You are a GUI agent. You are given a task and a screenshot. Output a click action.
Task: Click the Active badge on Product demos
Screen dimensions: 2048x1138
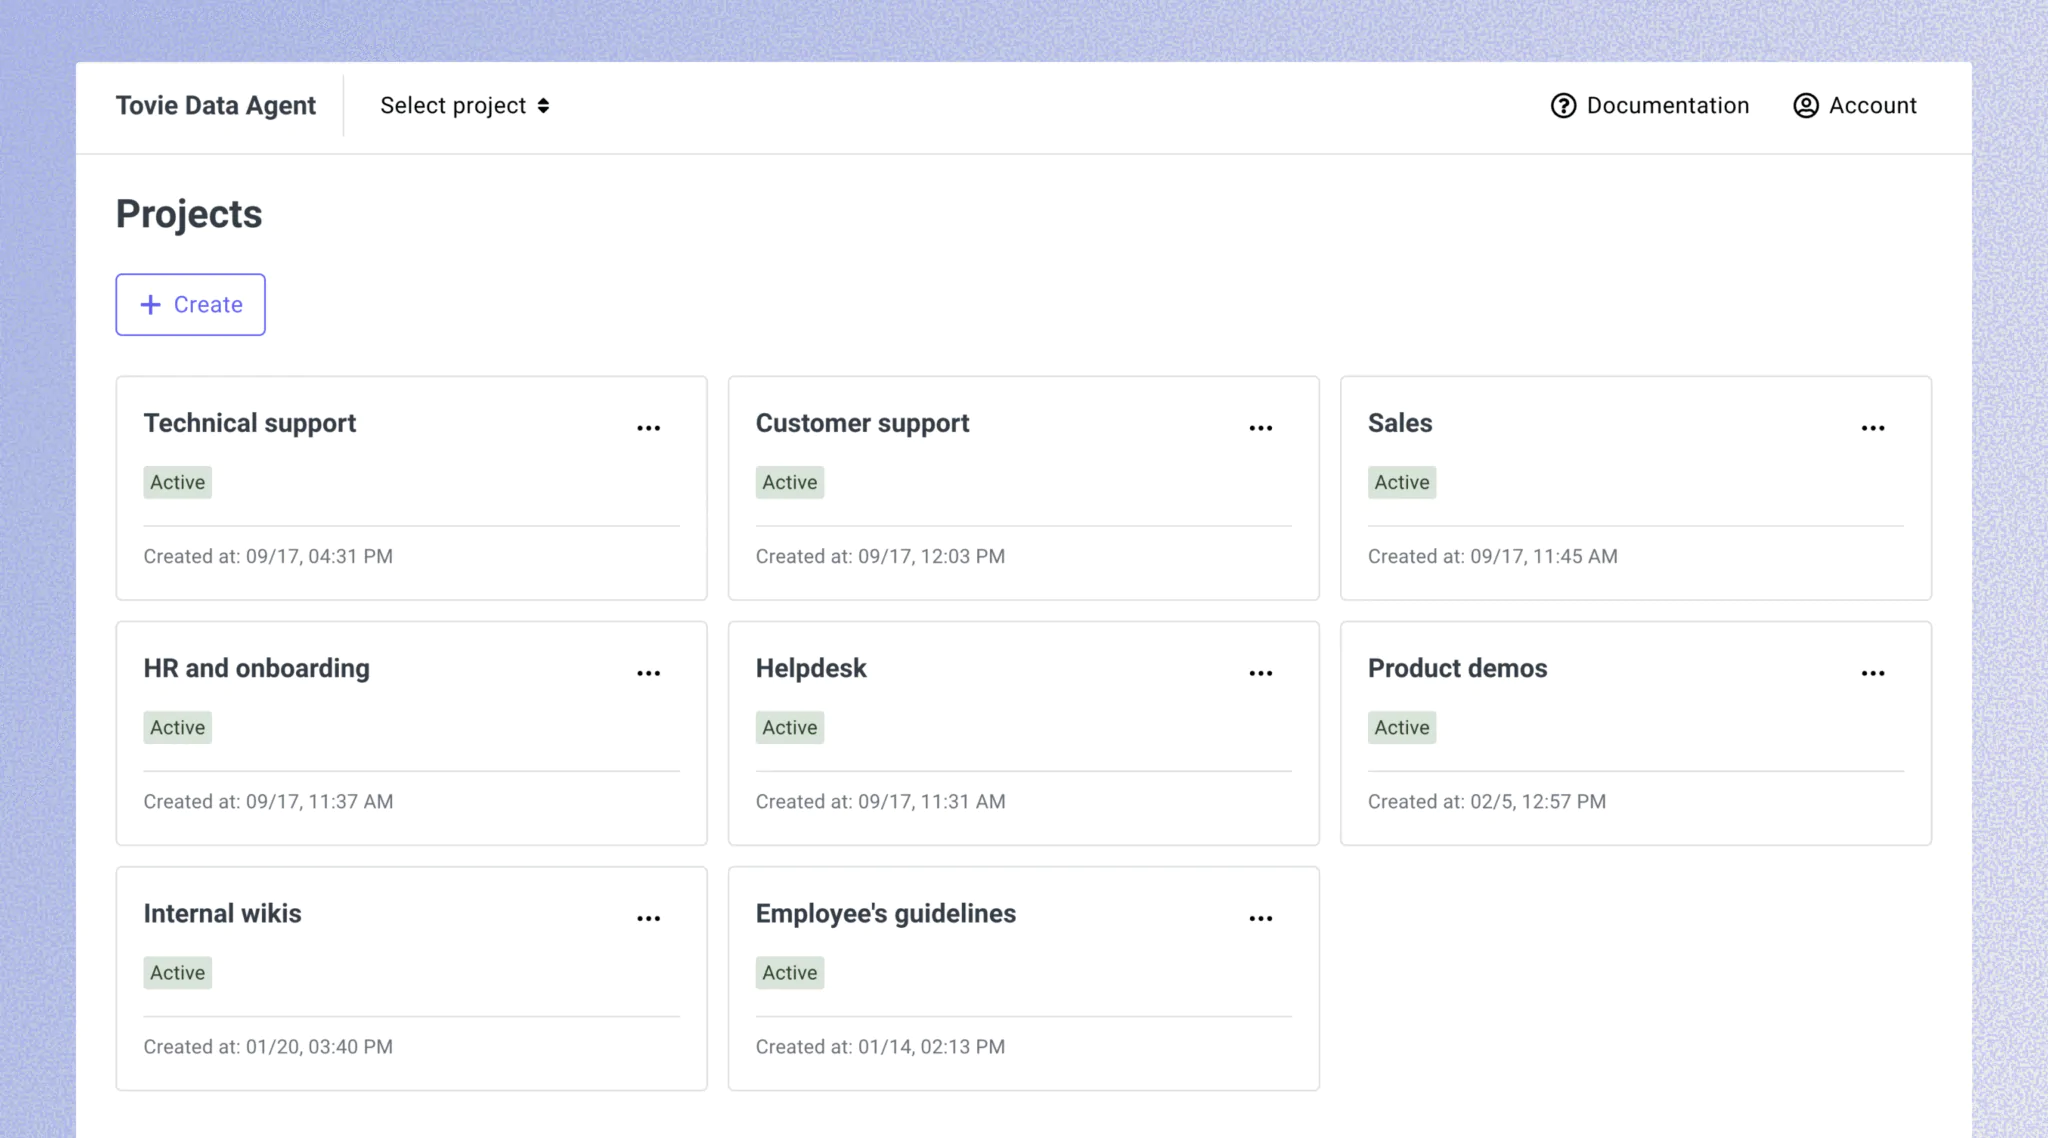tap(1401, 728)
